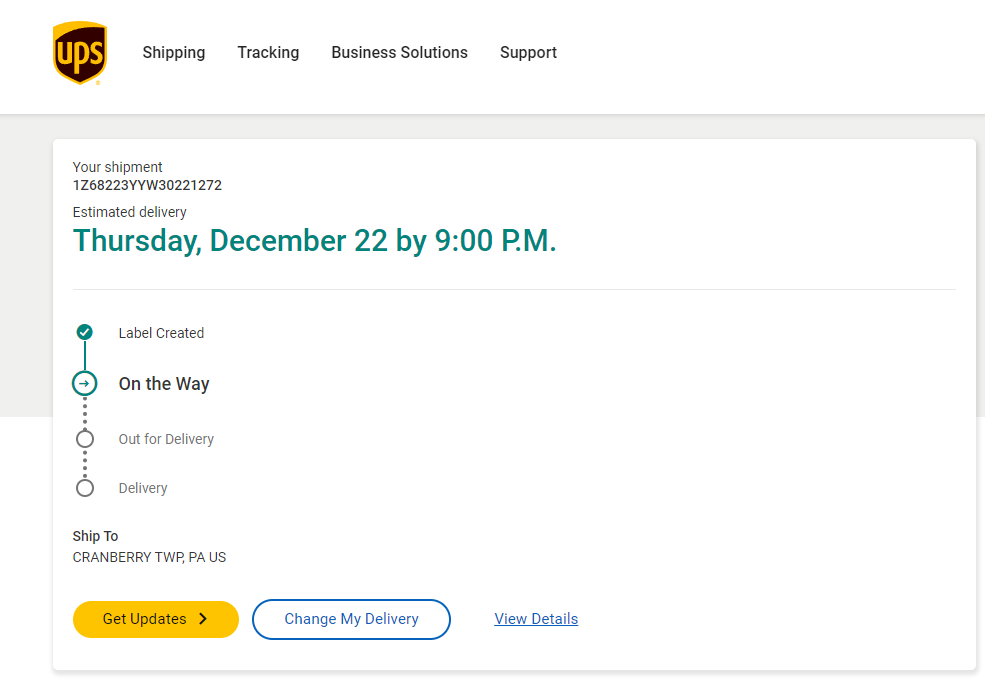Click the Delivery status text

pos(143,488)
